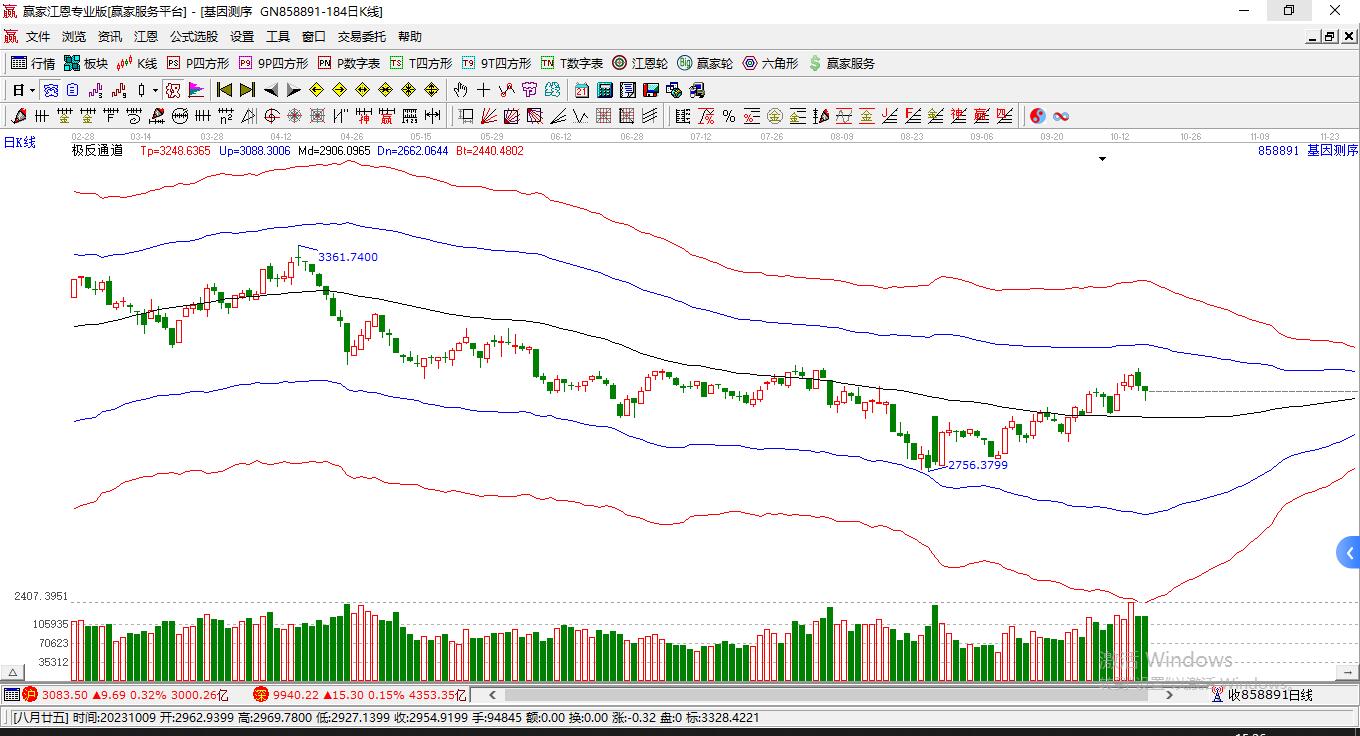Open the 设置 menu
This screenshot has height=736, width=1360.
(242, 36)
